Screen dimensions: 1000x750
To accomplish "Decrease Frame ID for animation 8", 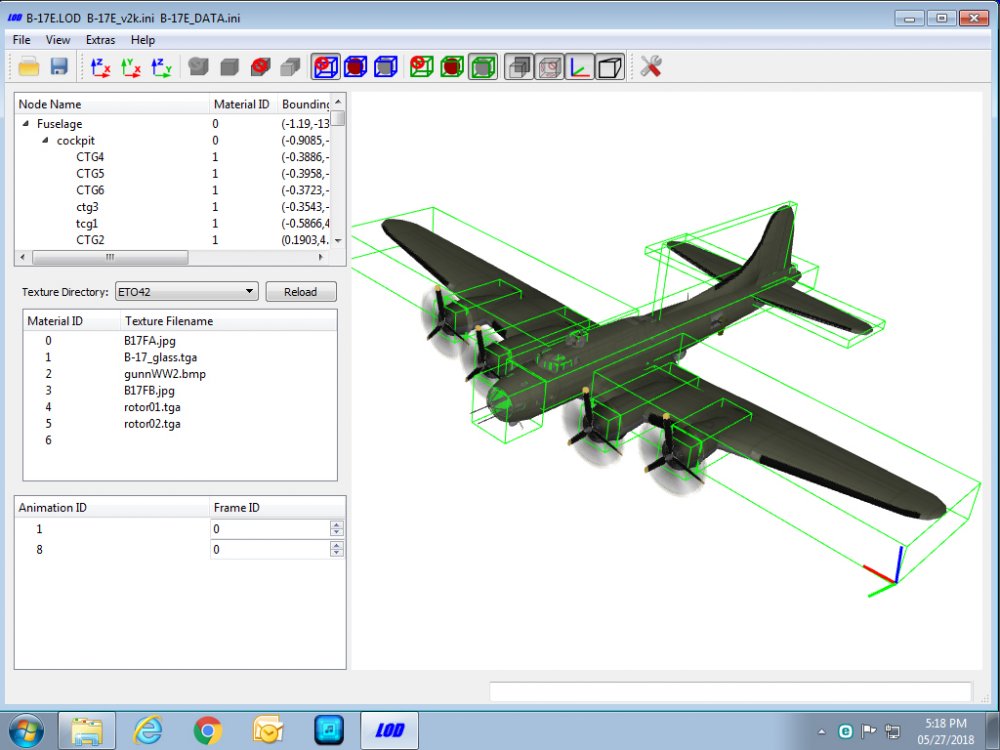I will [x=337, y=554].
